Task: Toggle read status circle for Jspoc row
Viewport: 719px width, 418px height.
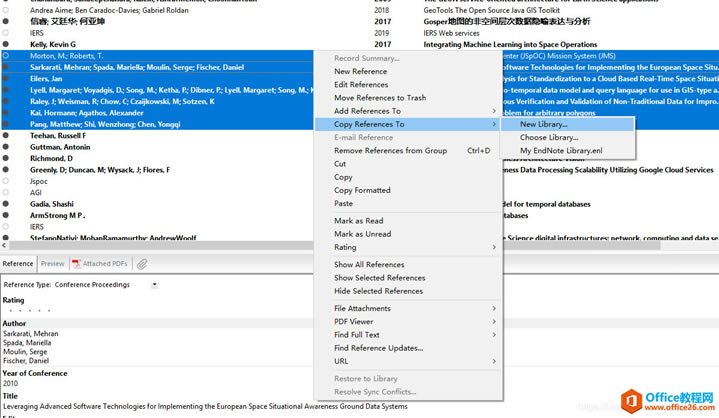Action: [x=6, y=181]
